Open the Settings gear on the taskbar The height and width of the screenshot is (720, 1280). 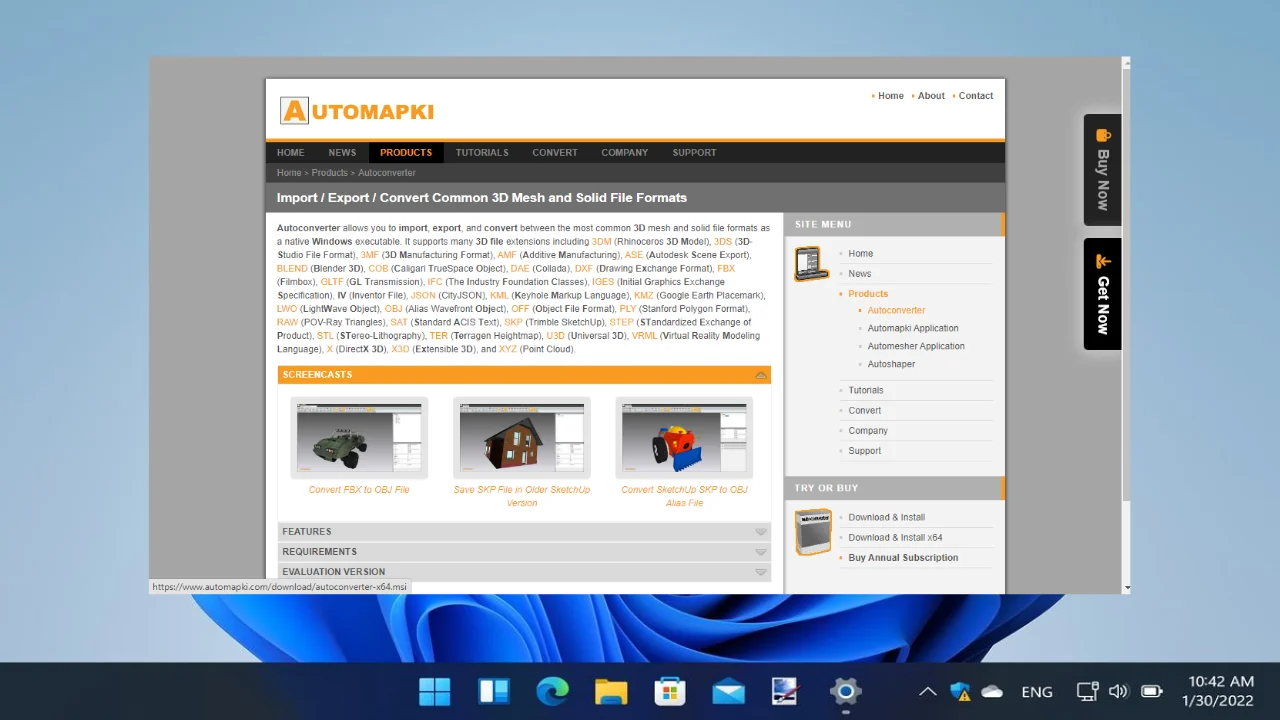845,691
